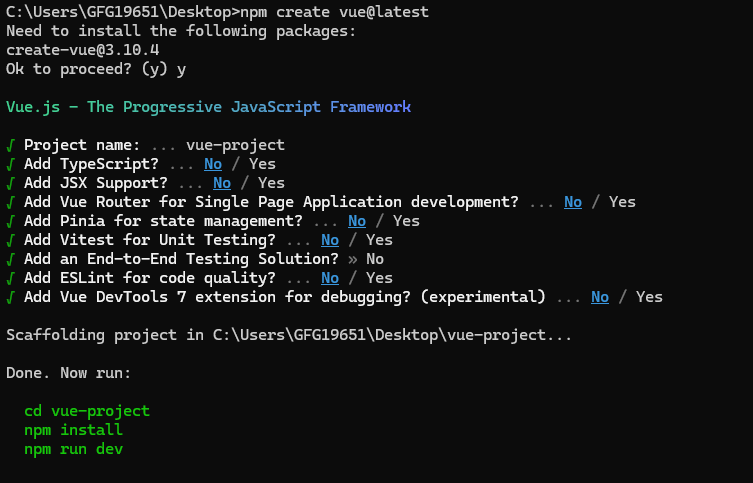The height and width of the screenshot is (483, 753).
Task: Click the checkmark beside Project name
Action: click(x=10, y=145)
